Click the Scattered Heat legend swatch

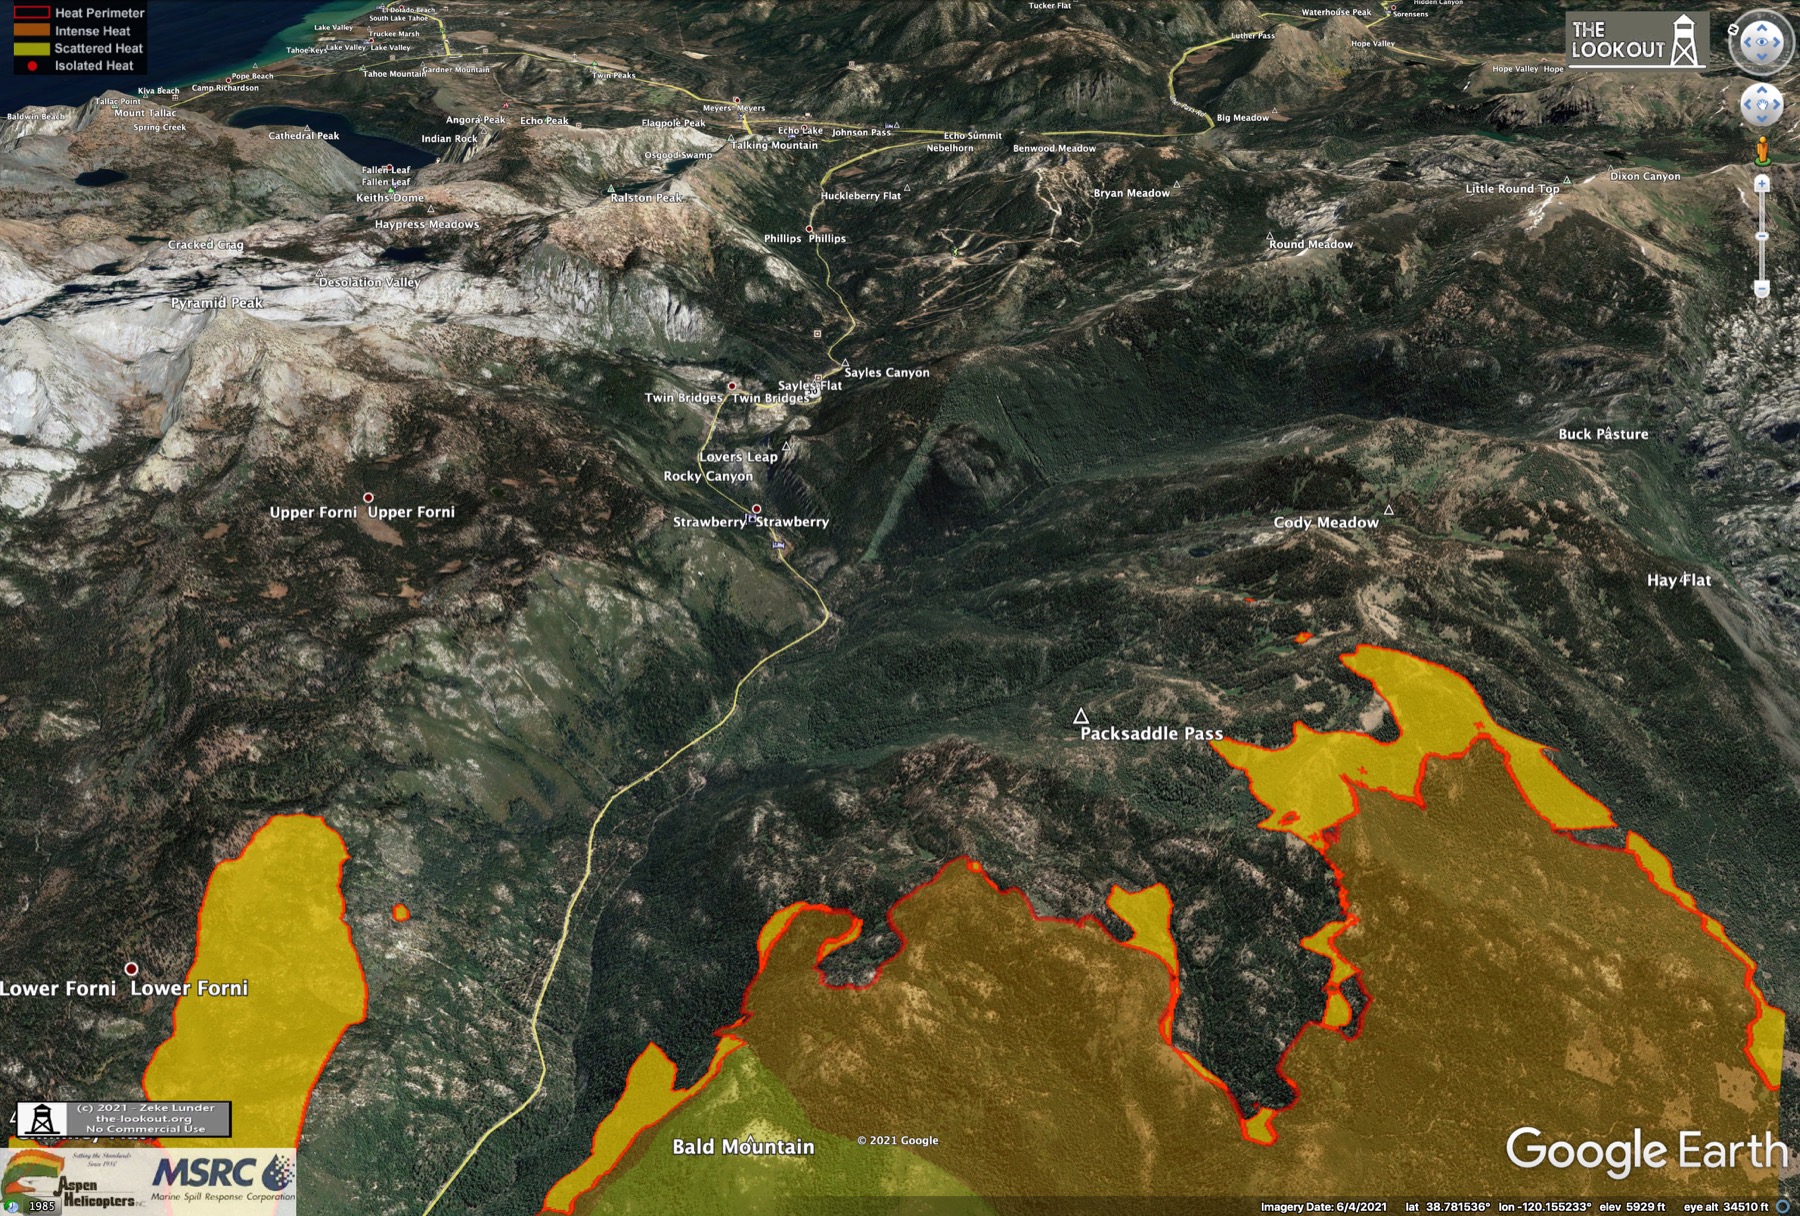[31, 48]
